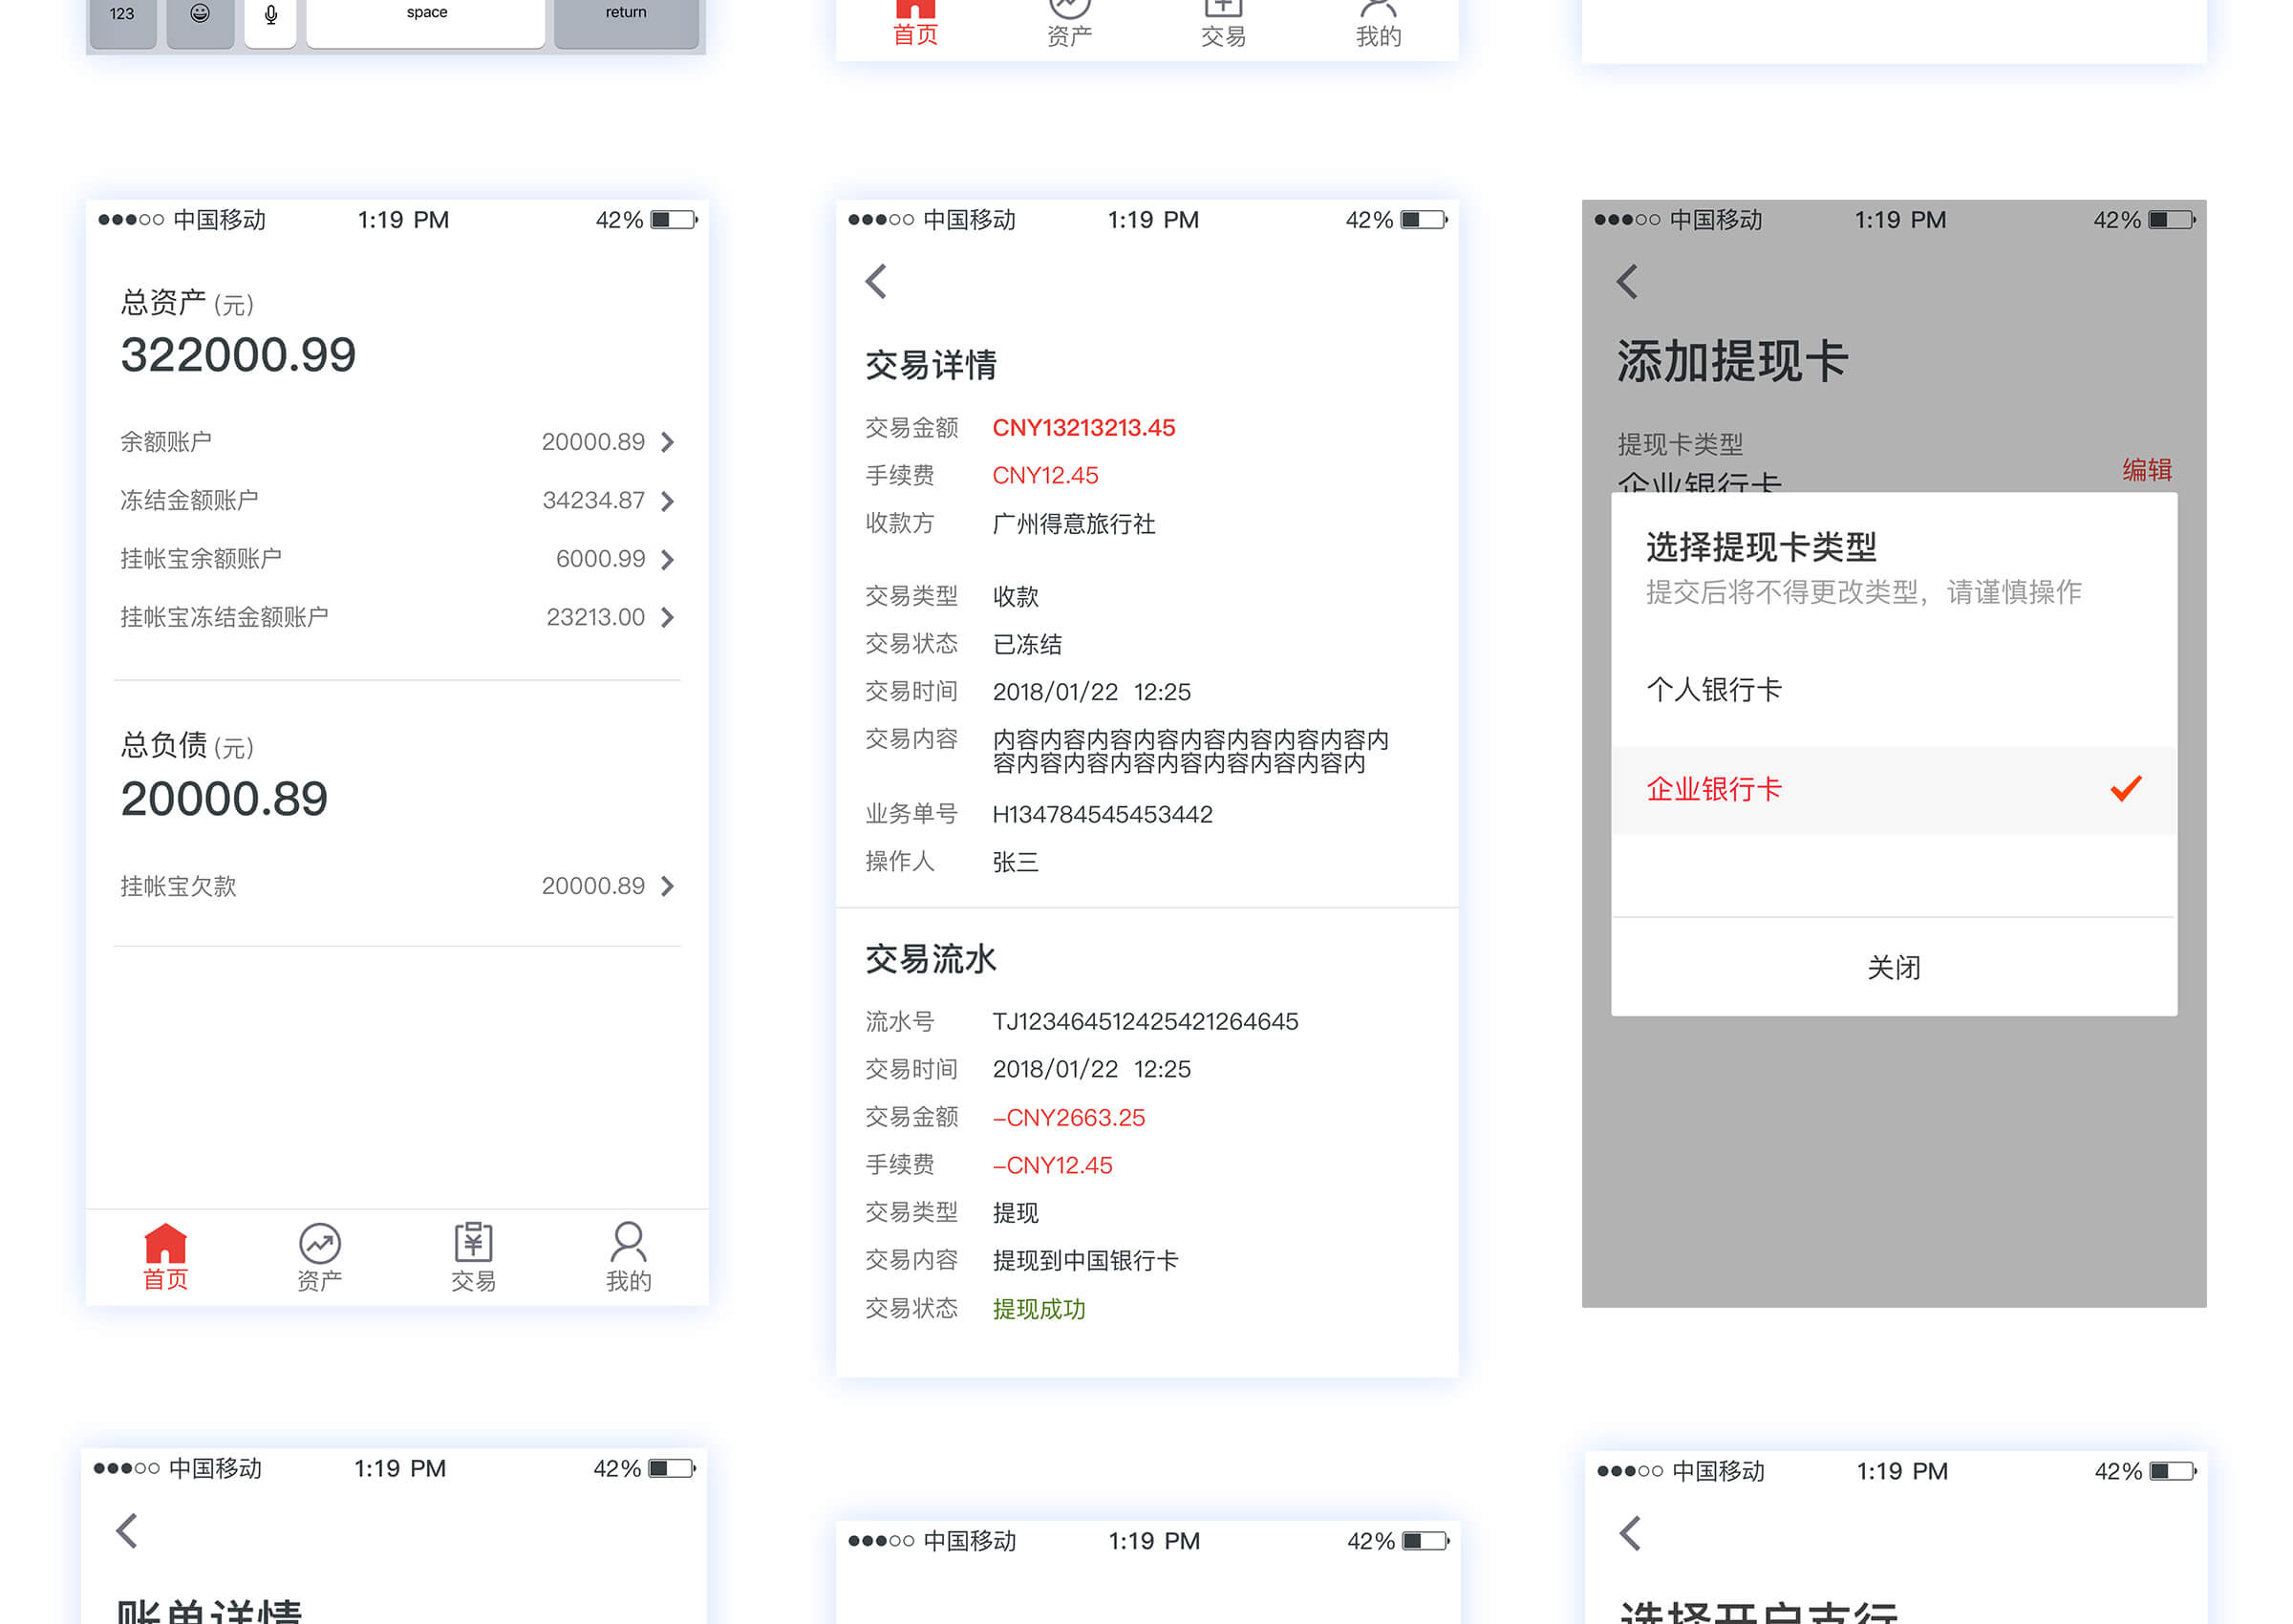This screenshot has width=2293, height=1624.
Task: Open 资产 assets tab icon in bottom-left phone
Action: click(319, 1243)
